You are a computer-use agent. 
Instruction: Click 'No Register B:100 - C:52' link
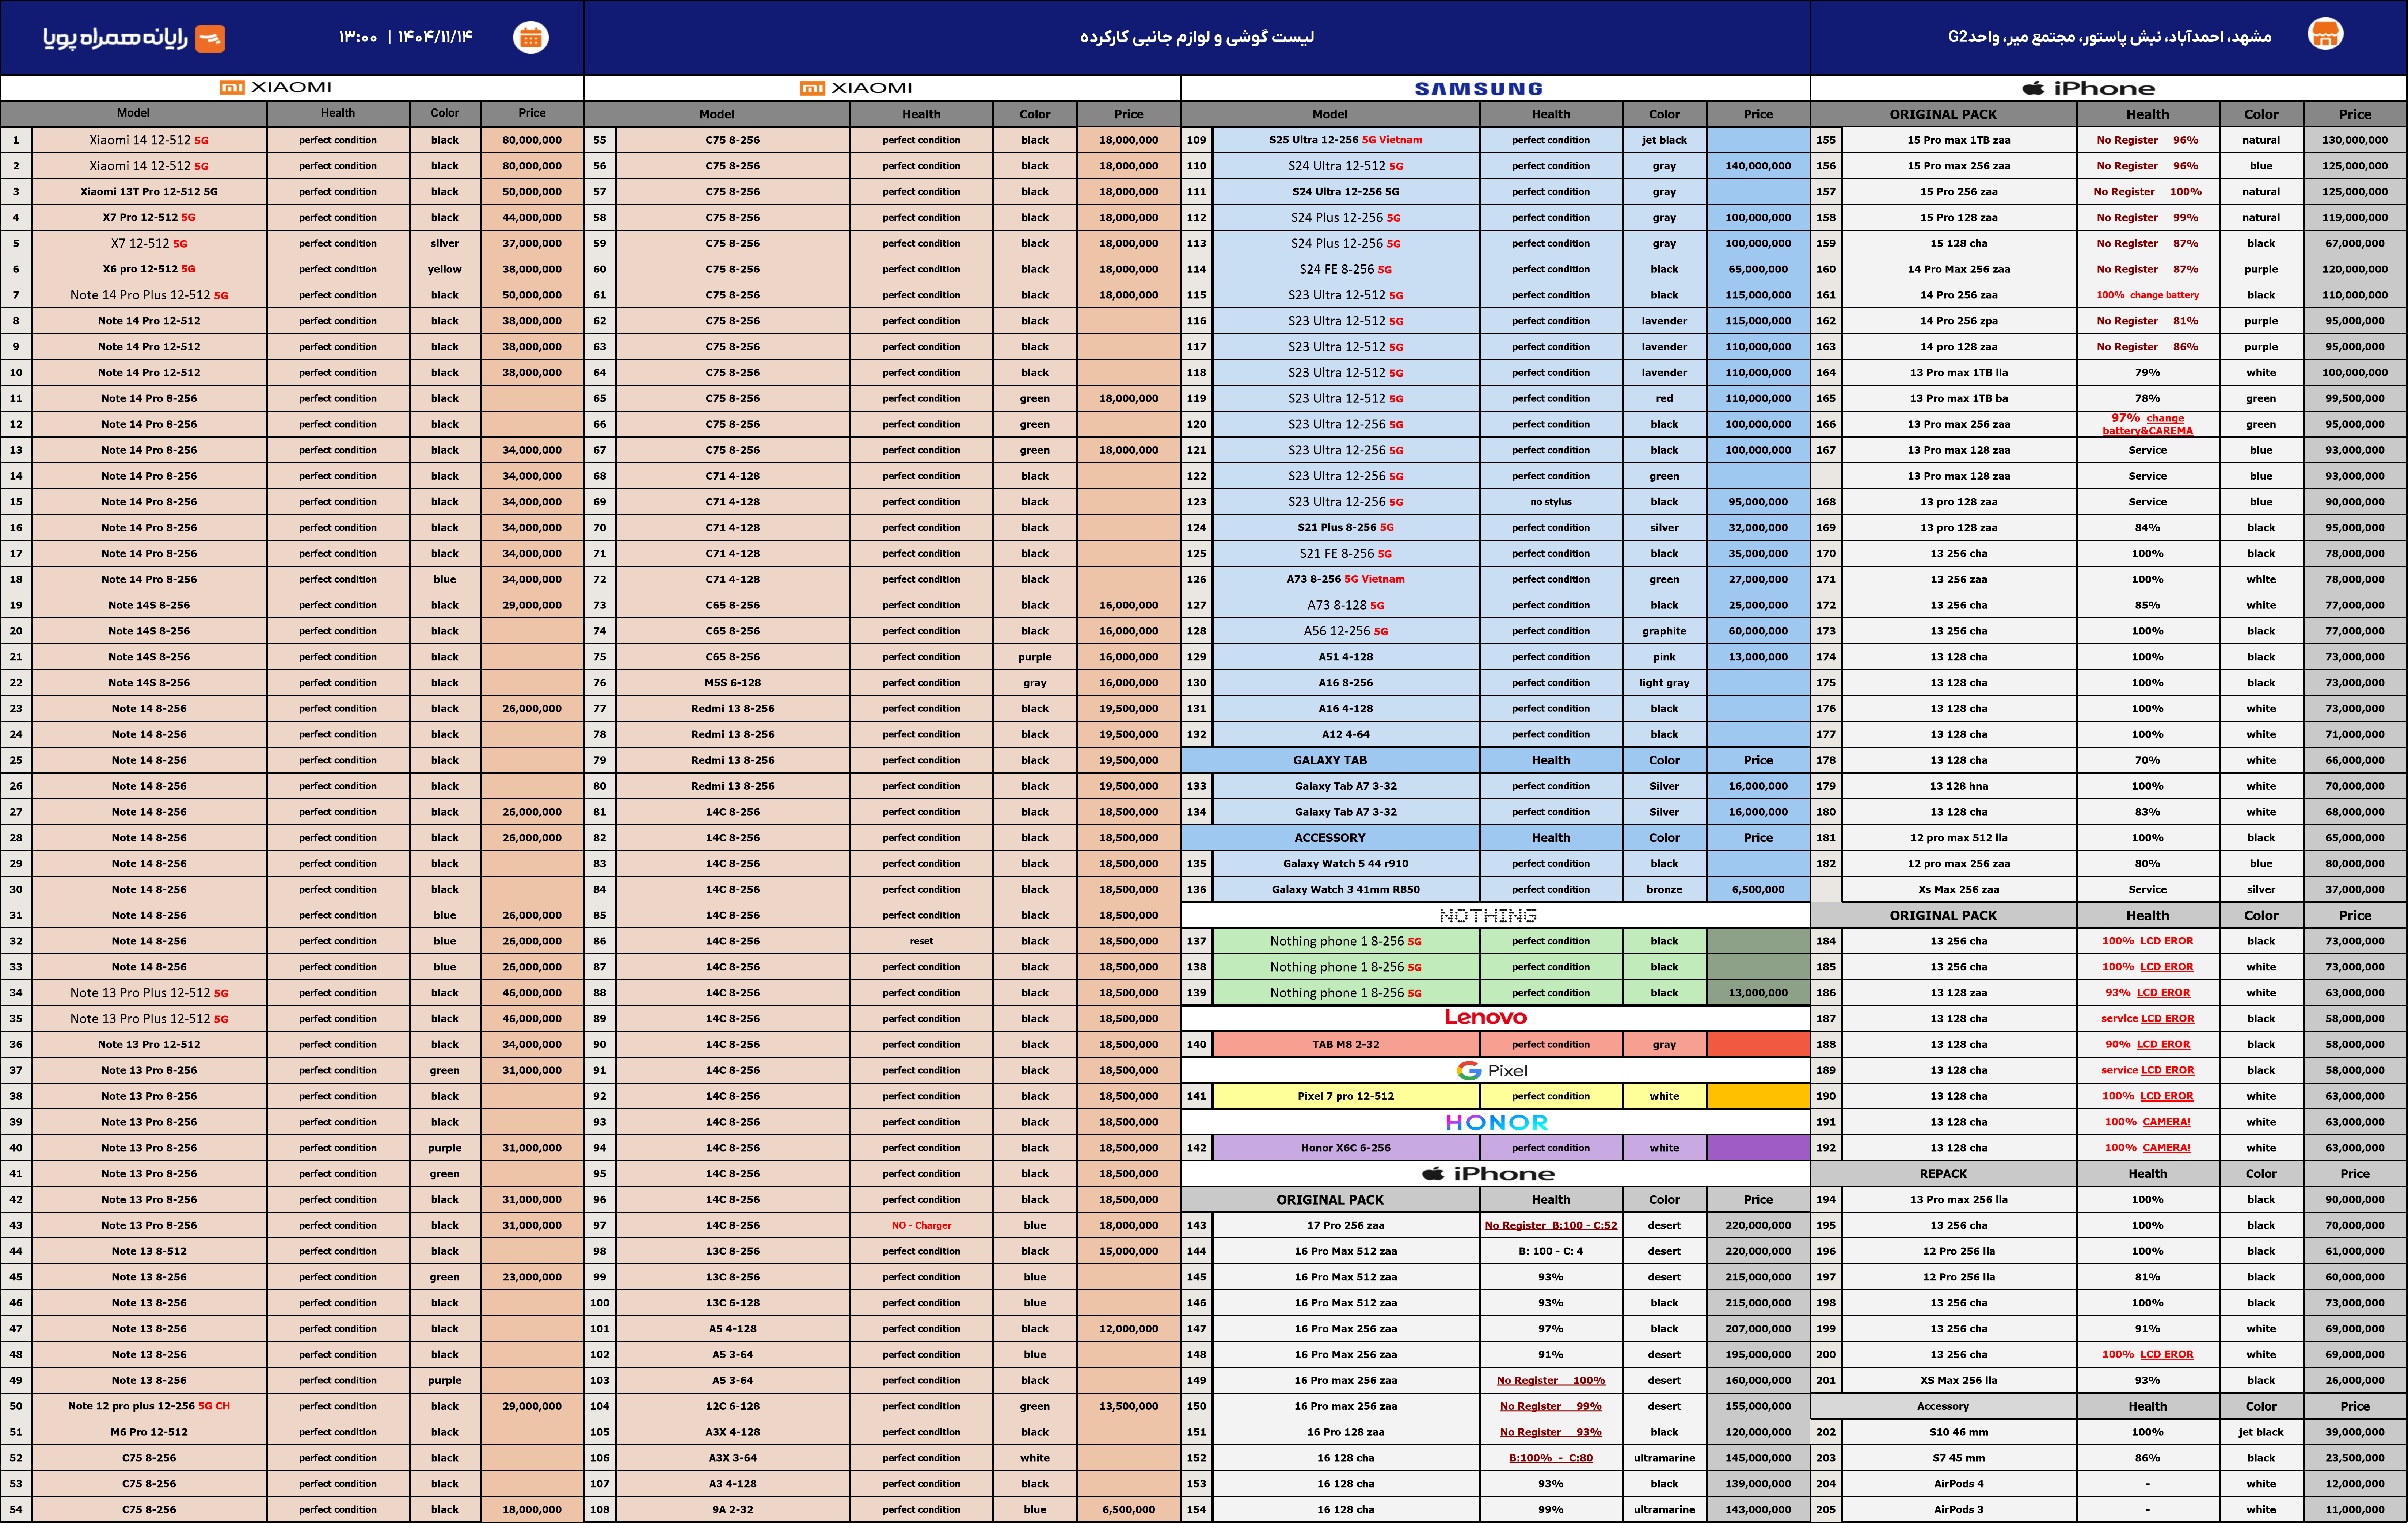1550,1225
